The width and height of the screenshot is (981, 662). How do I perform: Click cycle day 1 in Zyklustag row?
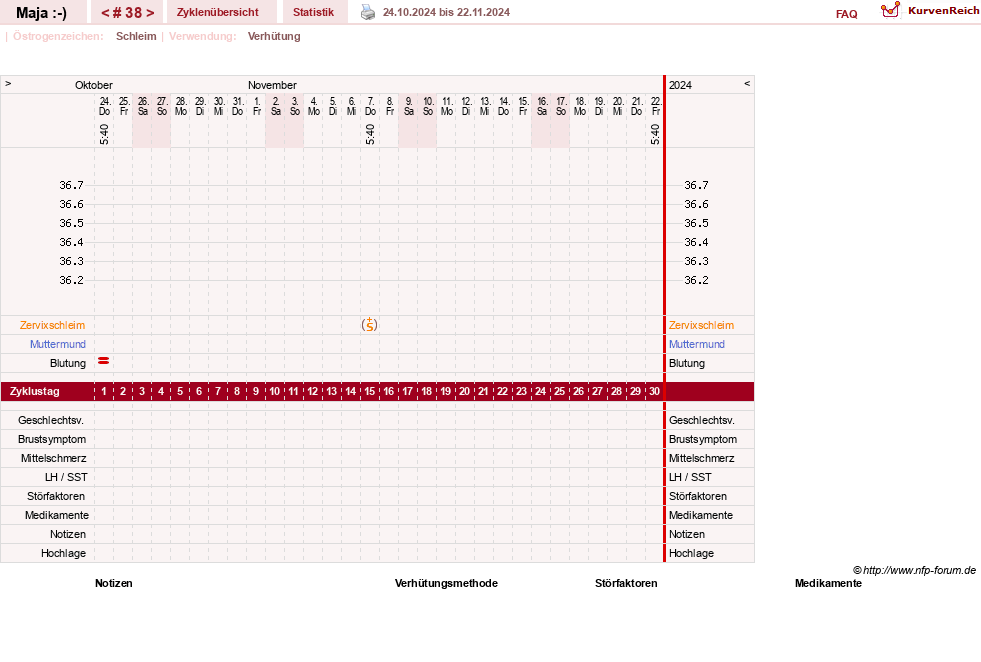click(x=104, y=391)
